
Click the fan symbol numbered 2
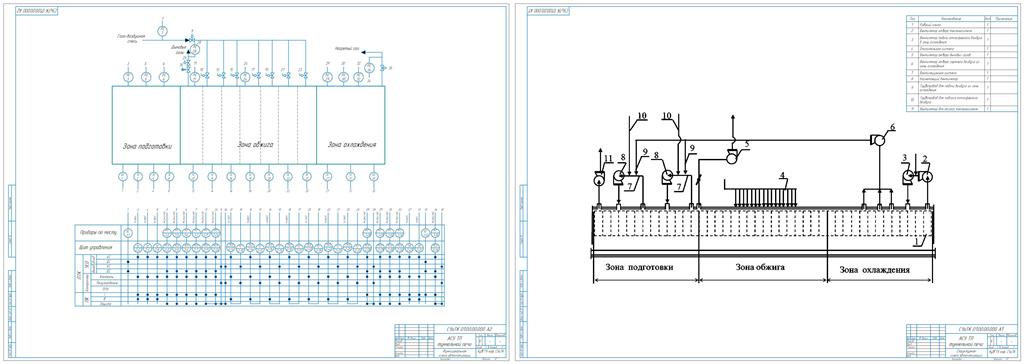tap(925, 176)
